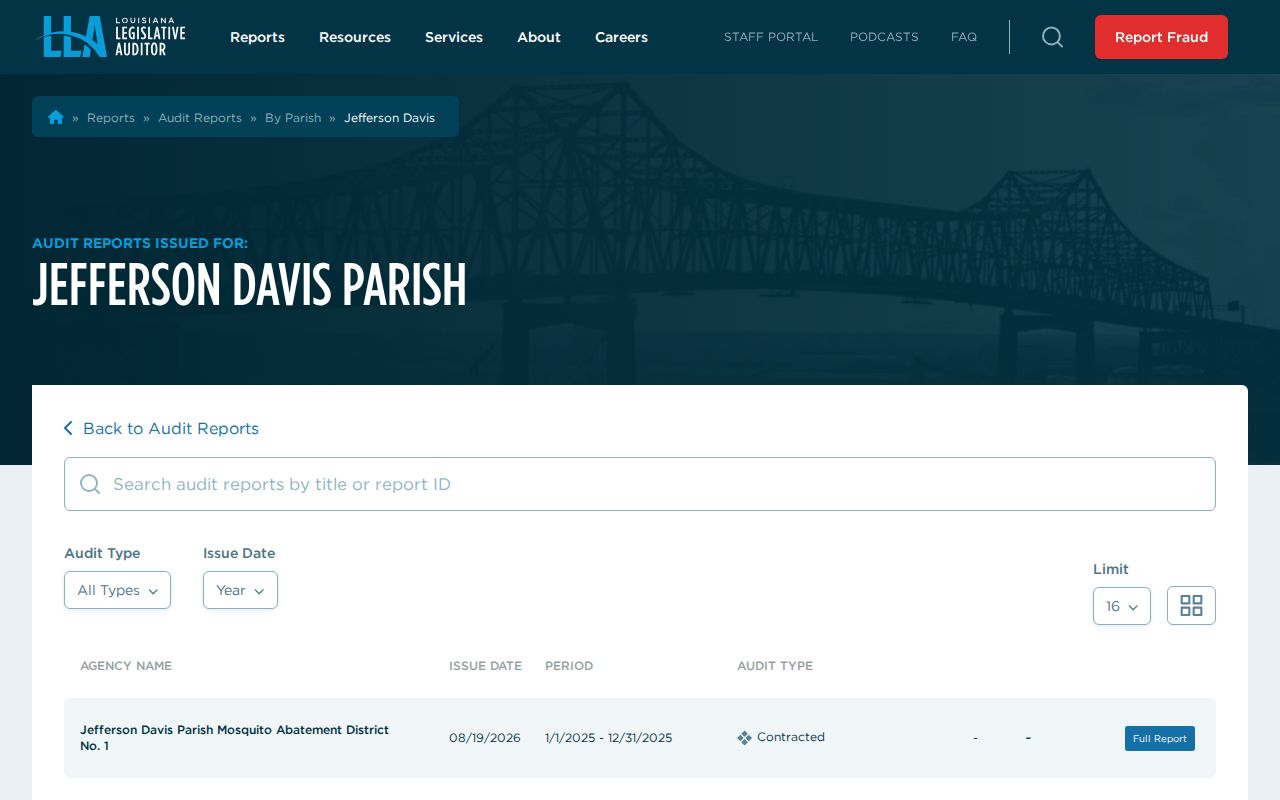
Task: Open the site search magnifier icon
Action: click(1052, 37)
